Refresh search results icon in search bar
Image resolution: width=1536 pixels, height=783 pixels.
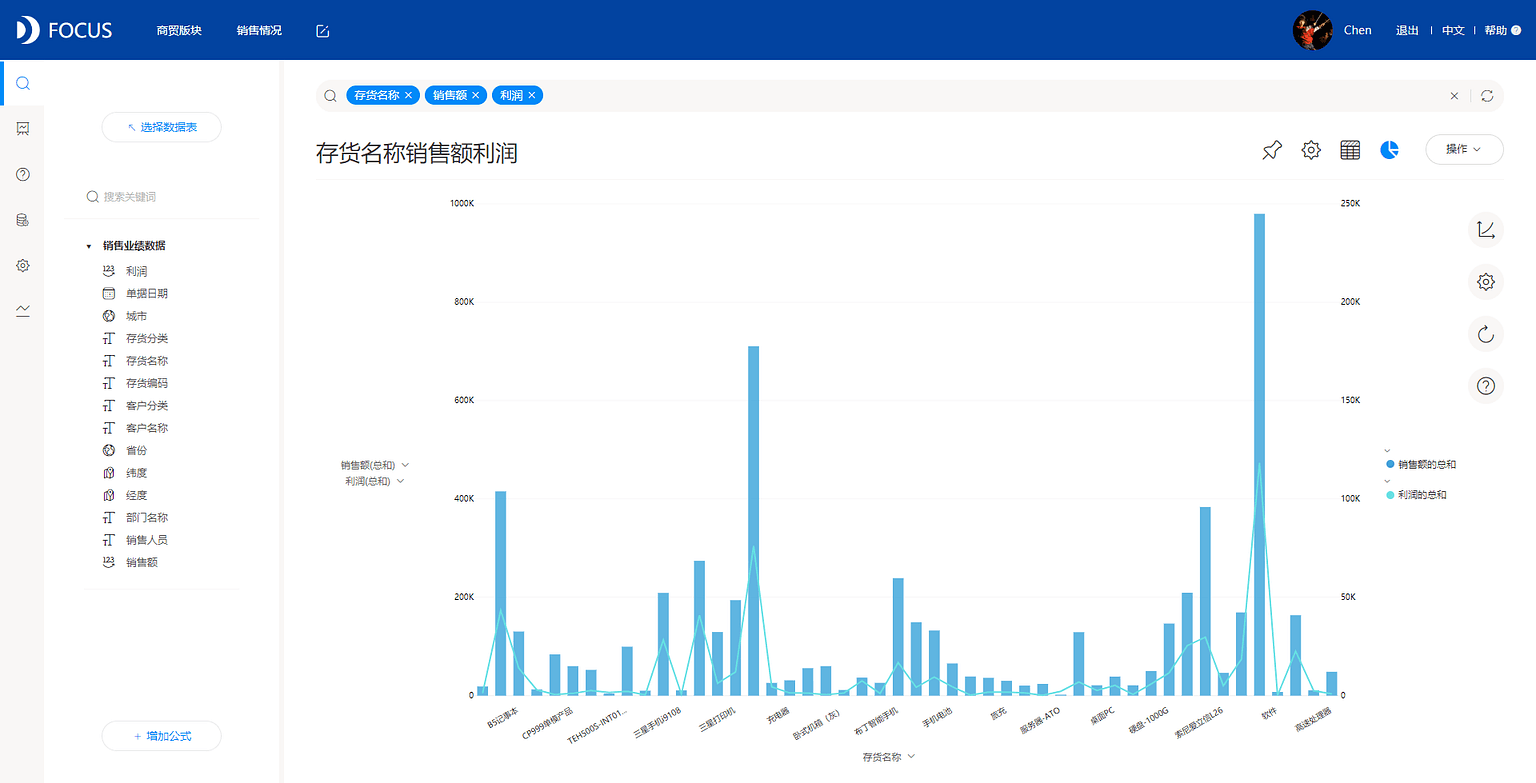point(1487,96)
